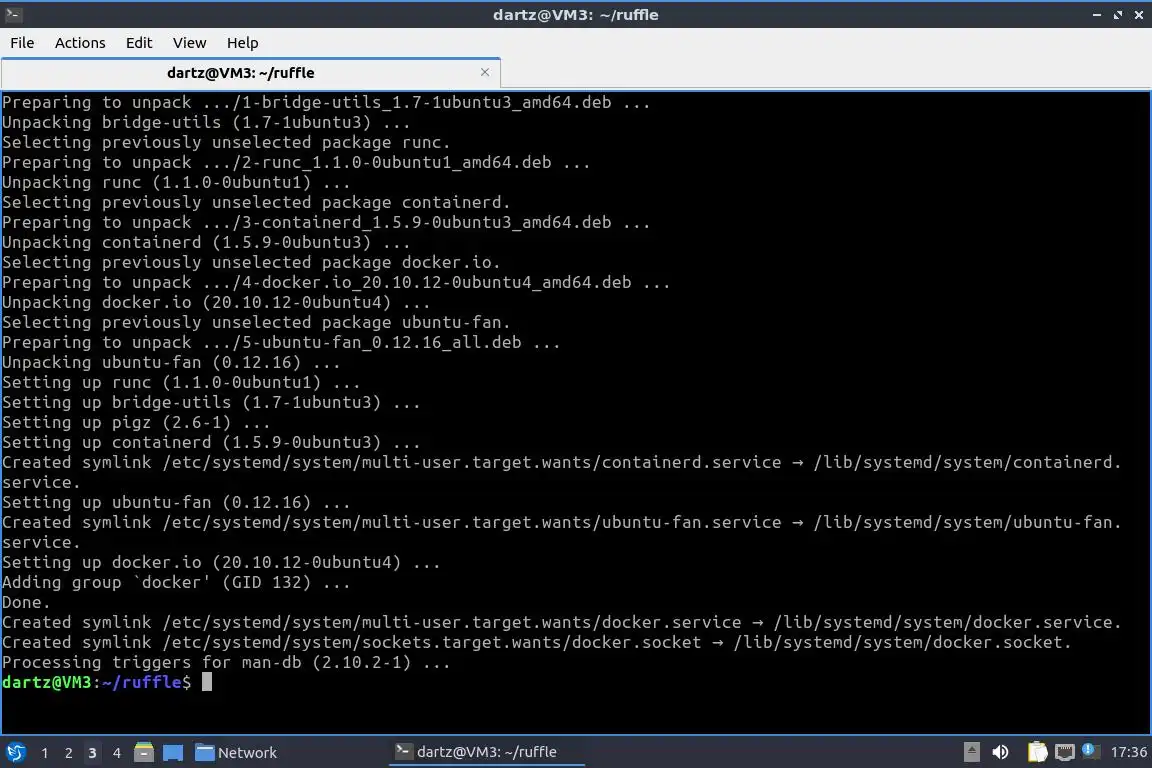Click 'Setting up docker.io (20.10.12-0ubuntu4)' line
This screenshot has width=1152, height=768.
pyautogui.click(x=221, y=562)
